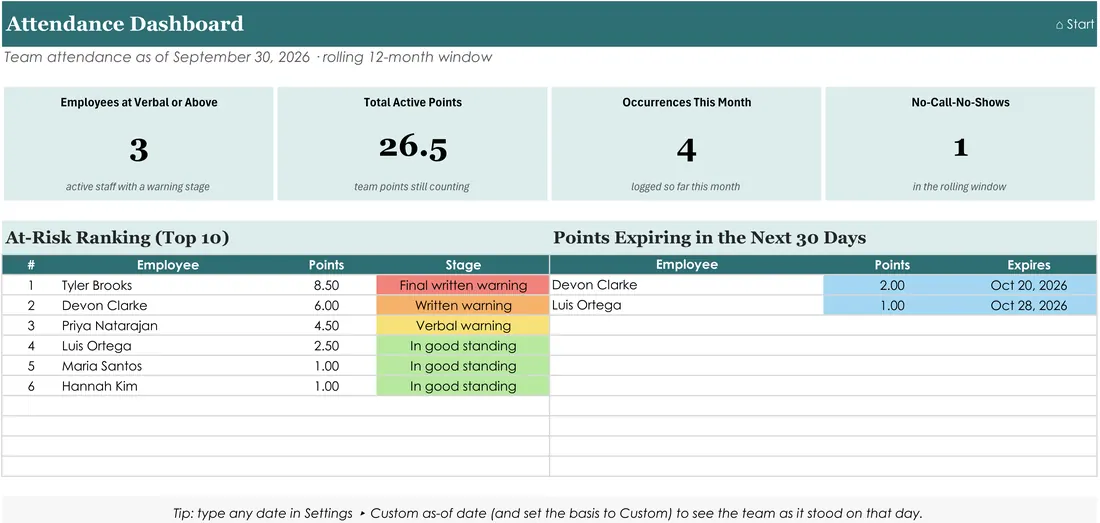Click the 1.00 expiring points cell for Luis Ortega
The width and height of the screenshot is (1100, 523).
point(892,306)
